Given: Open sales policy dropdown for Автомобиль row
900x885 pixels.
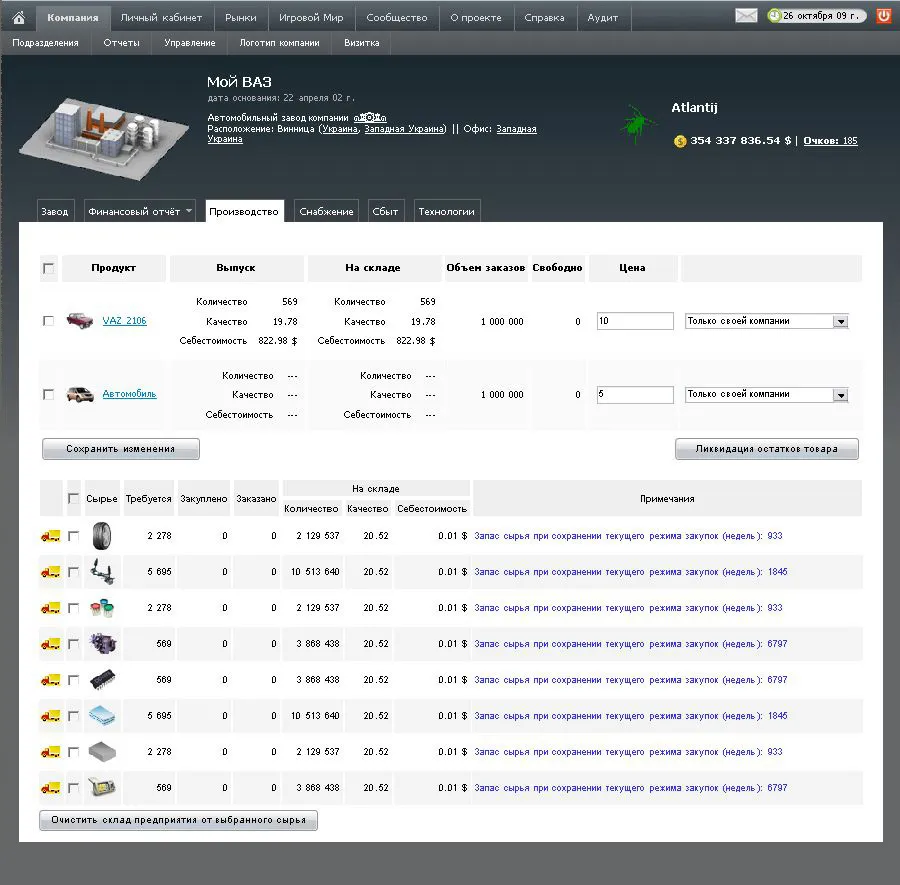Looking at the screenshot, I should click(840, 395).
